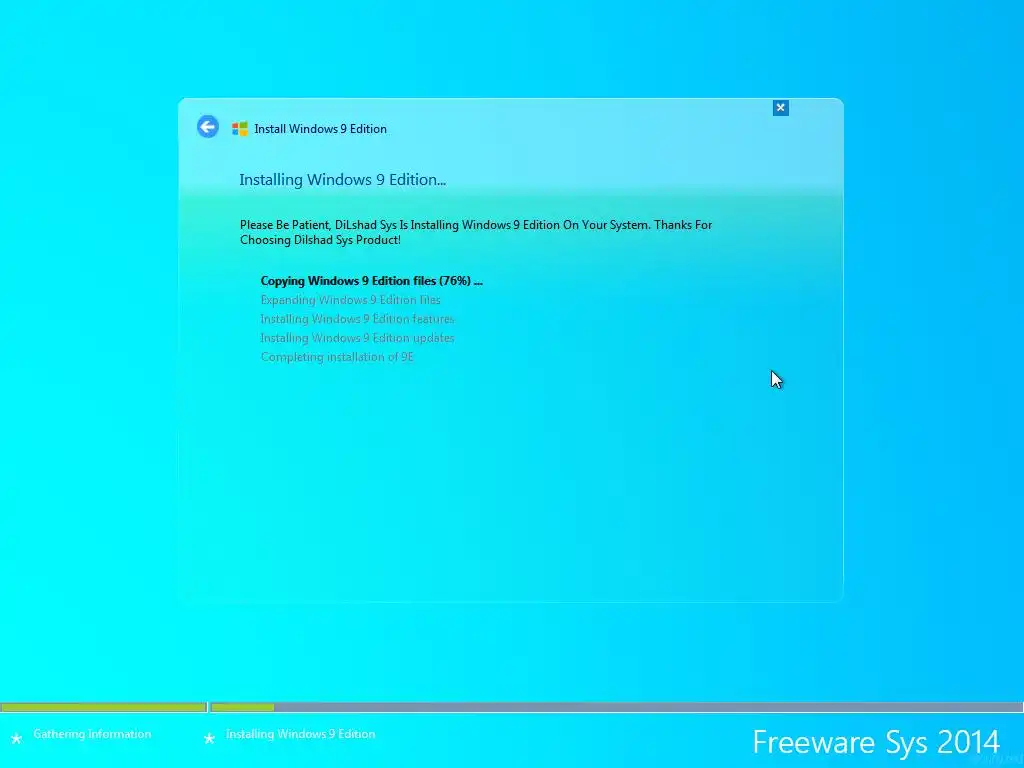Click the 'Installing Windows 9 Edition...' heading

pos(343,180)
